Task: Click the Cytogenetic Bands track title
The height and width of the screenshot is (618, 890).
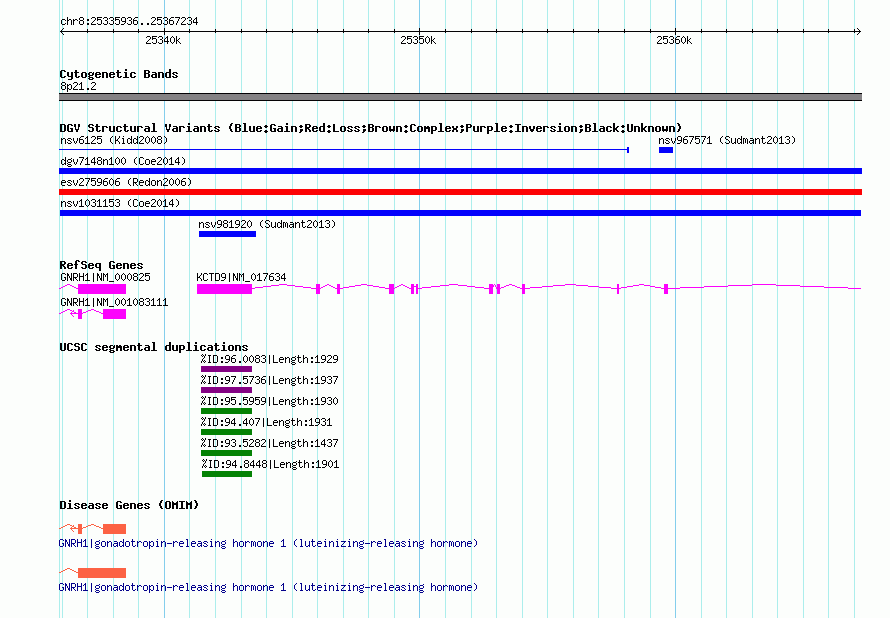Action: coord(119,74)
